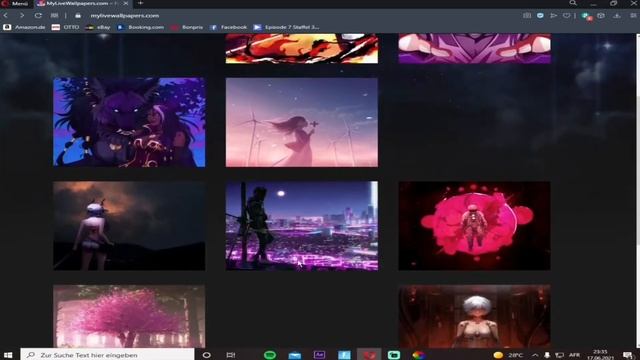Viewport: 640px width, 360px height.
Task: Open the purple neon city night wallpaper
Action: (x=302, y=226)
